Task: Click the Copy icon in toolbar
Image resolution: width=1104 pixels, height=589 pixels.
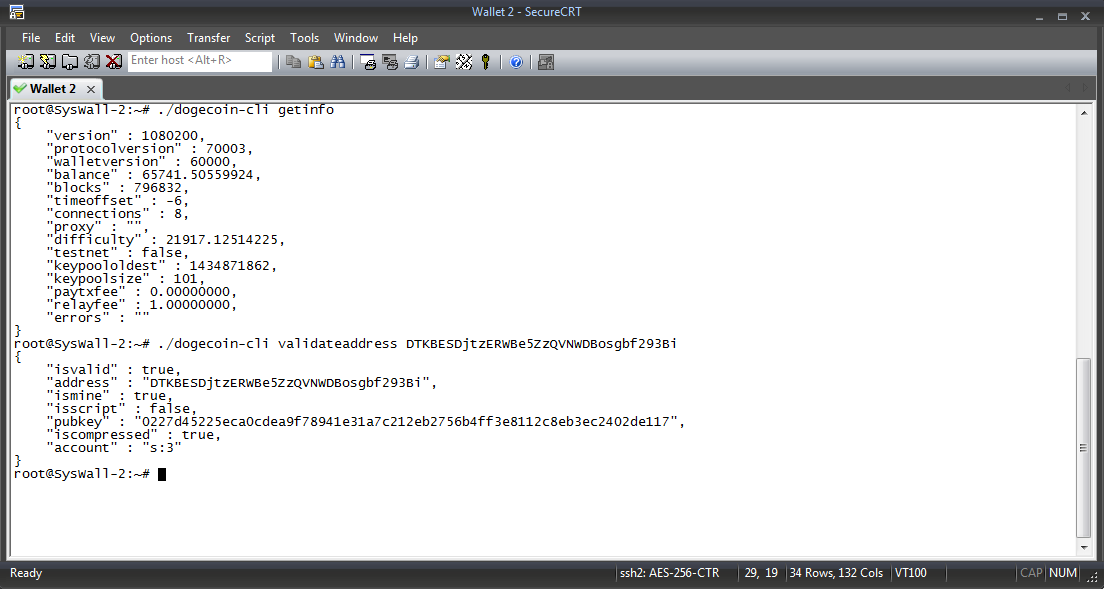Action: (294, 62)
